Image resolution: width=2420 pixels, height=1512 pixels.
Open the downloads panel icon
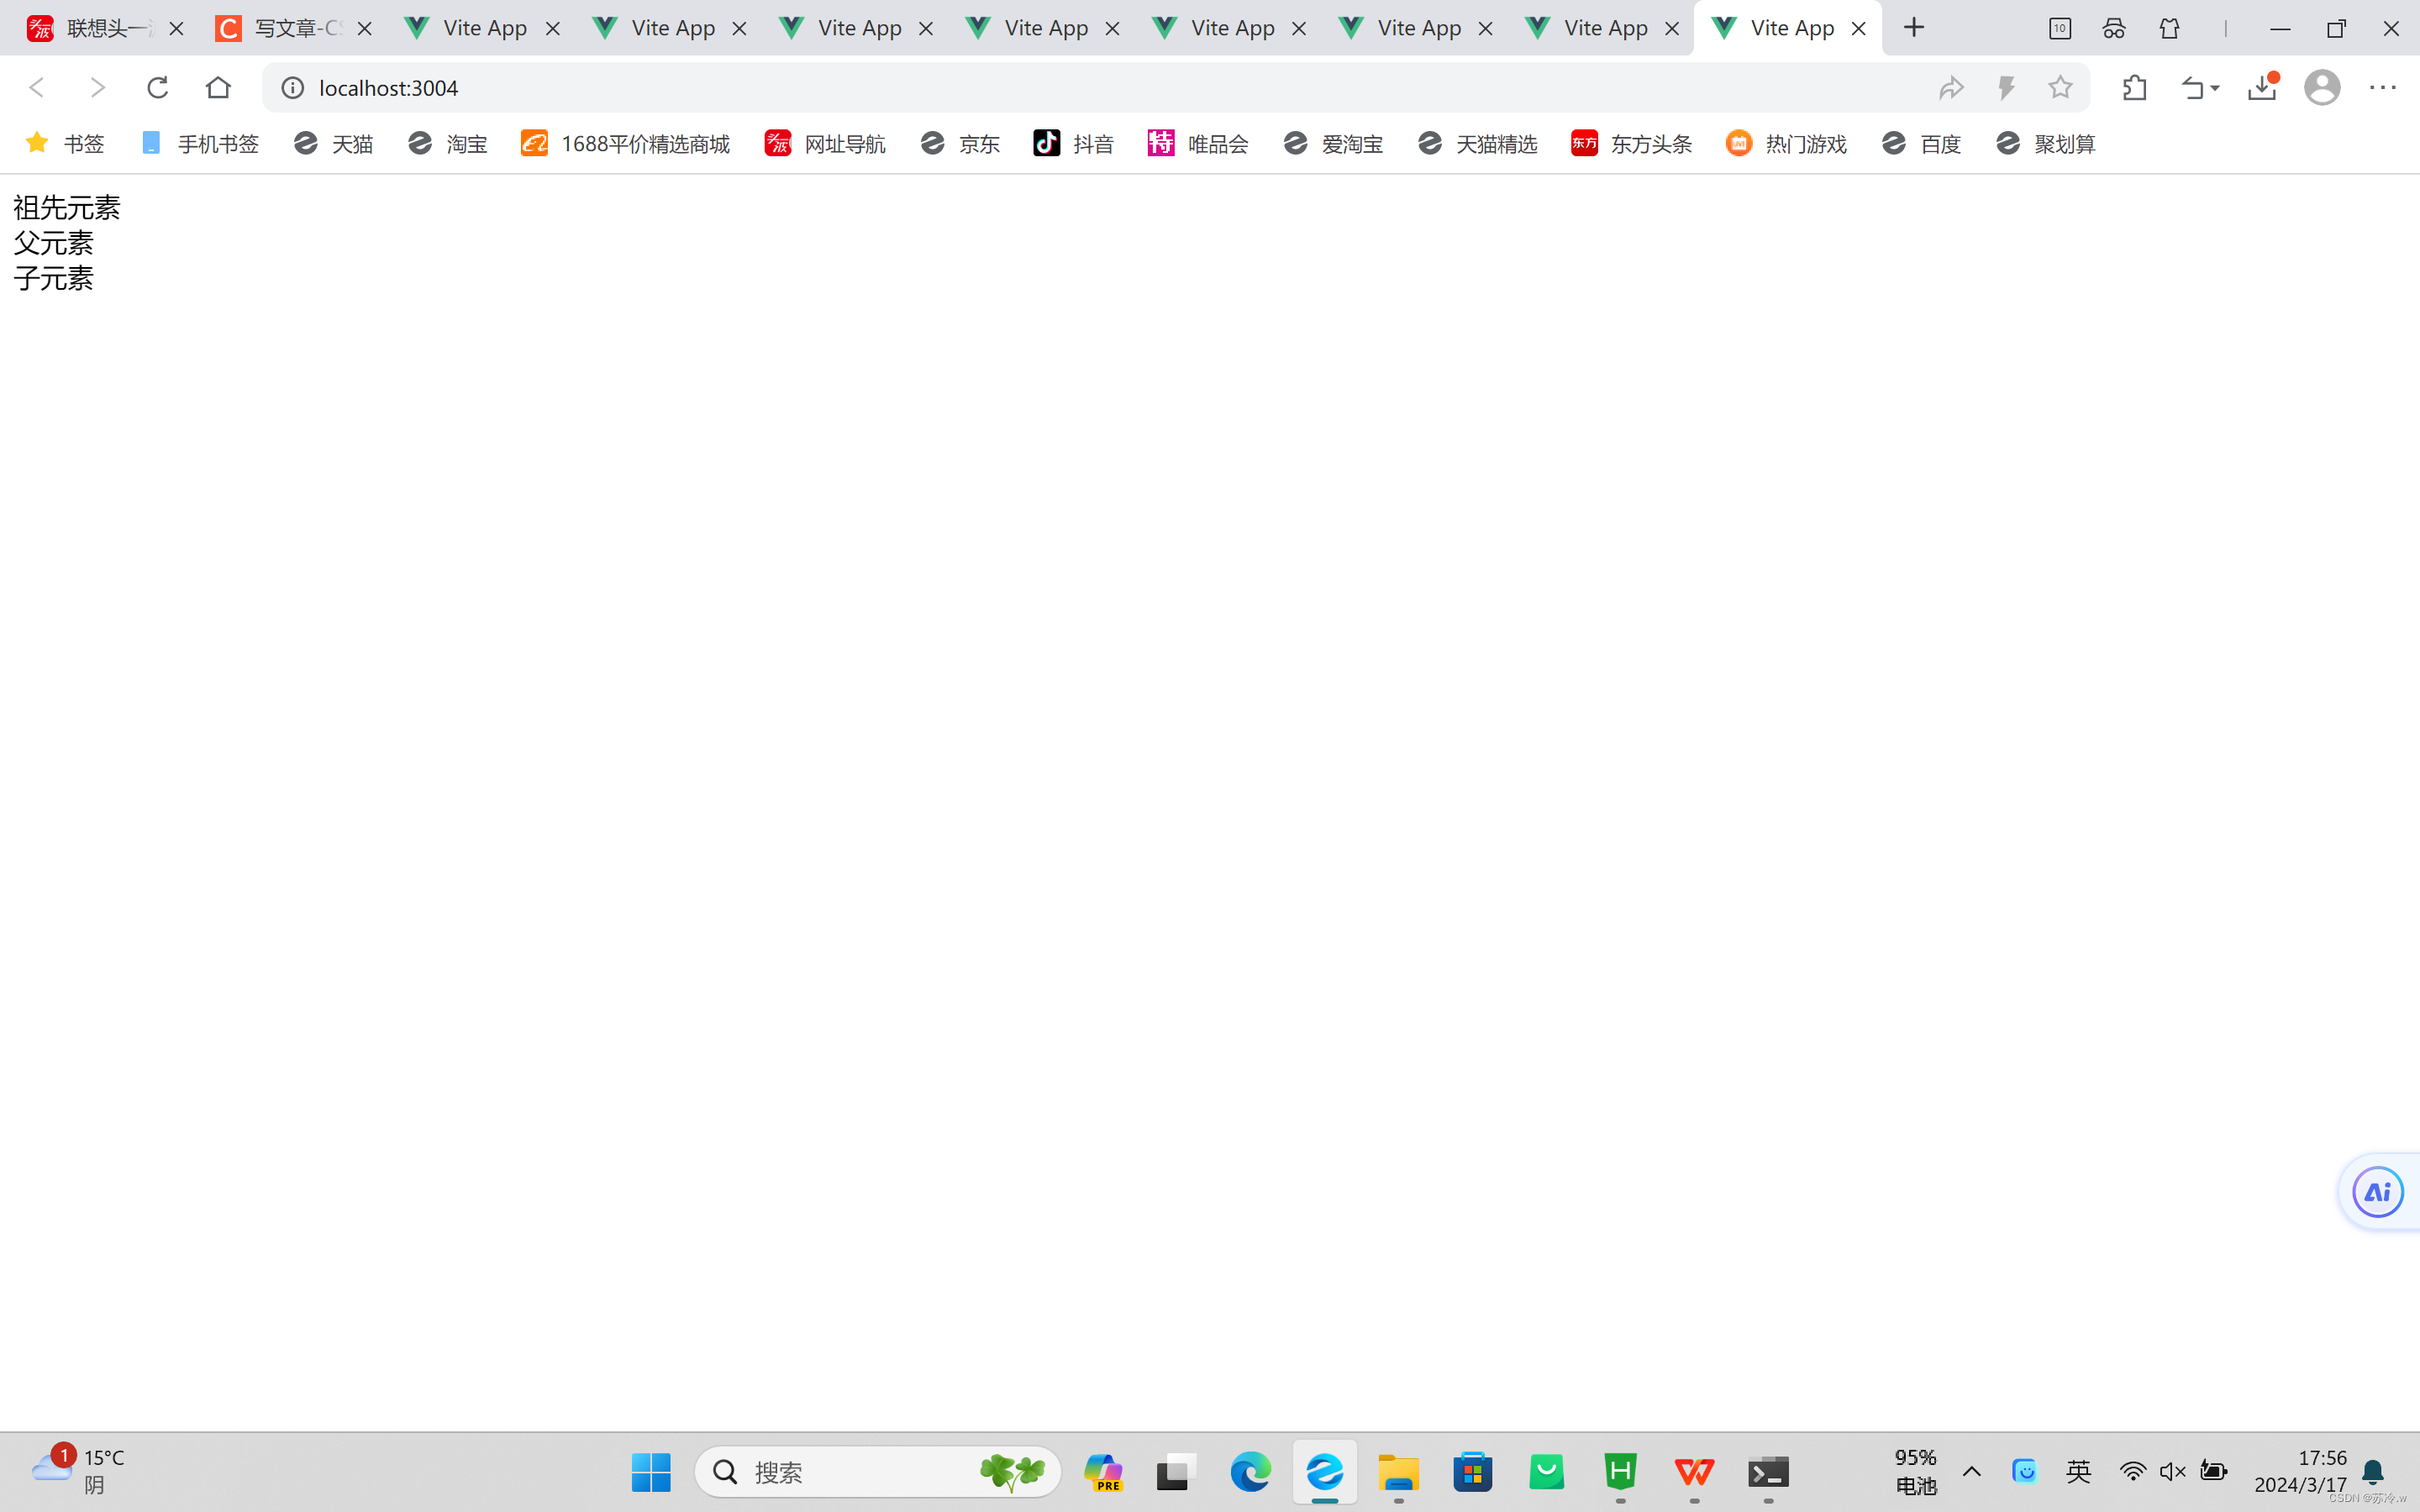2261,87
